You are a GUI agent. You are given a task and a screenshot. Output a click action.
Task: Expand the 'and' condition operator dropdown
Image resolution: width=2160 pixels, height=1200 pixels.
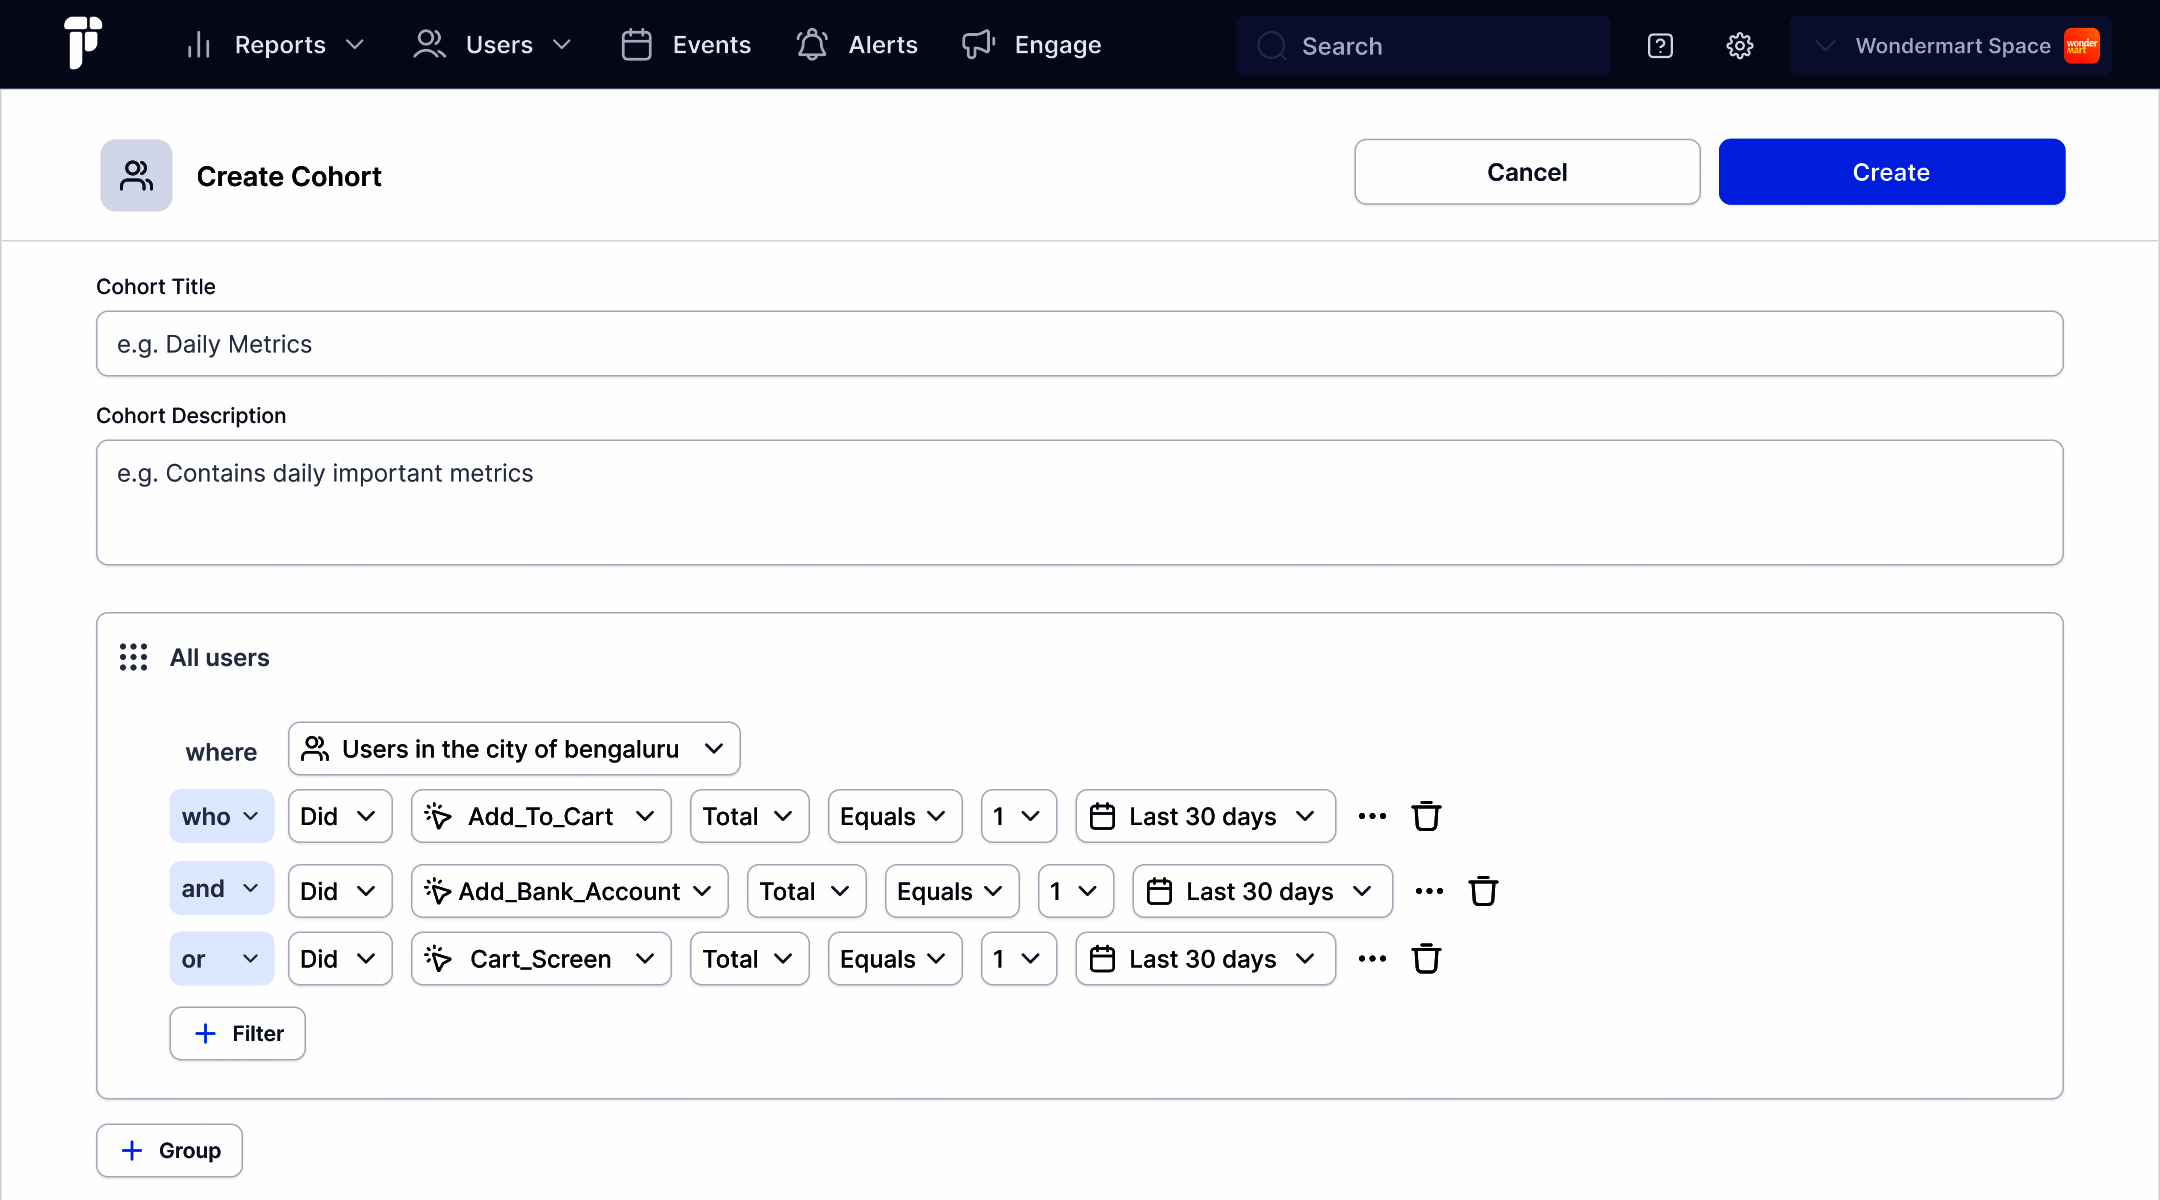click(221, 889)
